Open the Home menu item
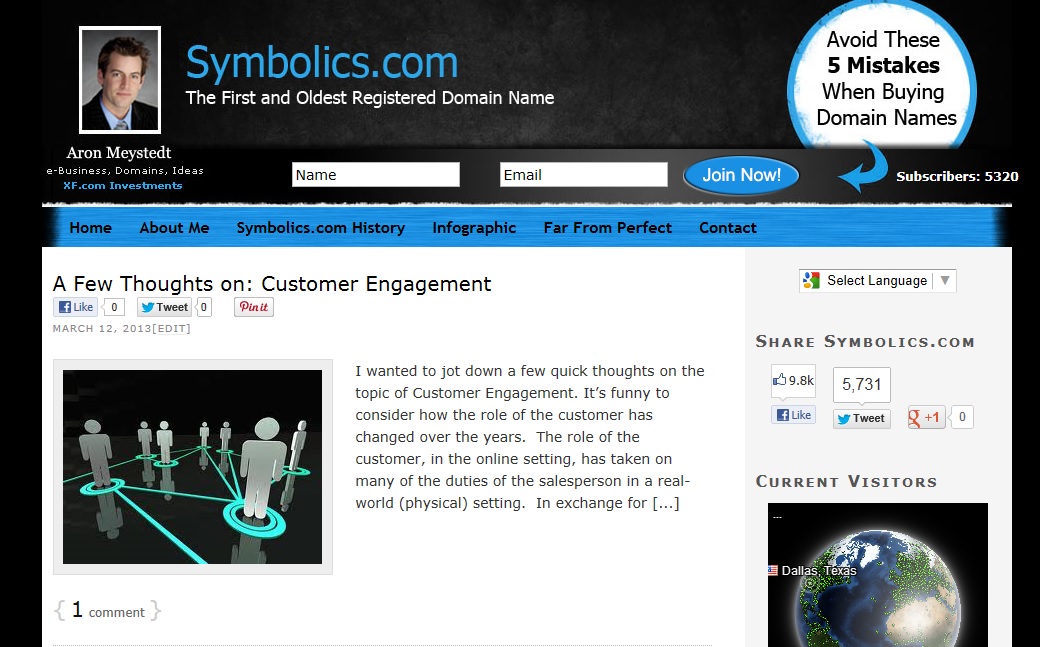Screen dimensions: 1040x647 coord(90,228)
